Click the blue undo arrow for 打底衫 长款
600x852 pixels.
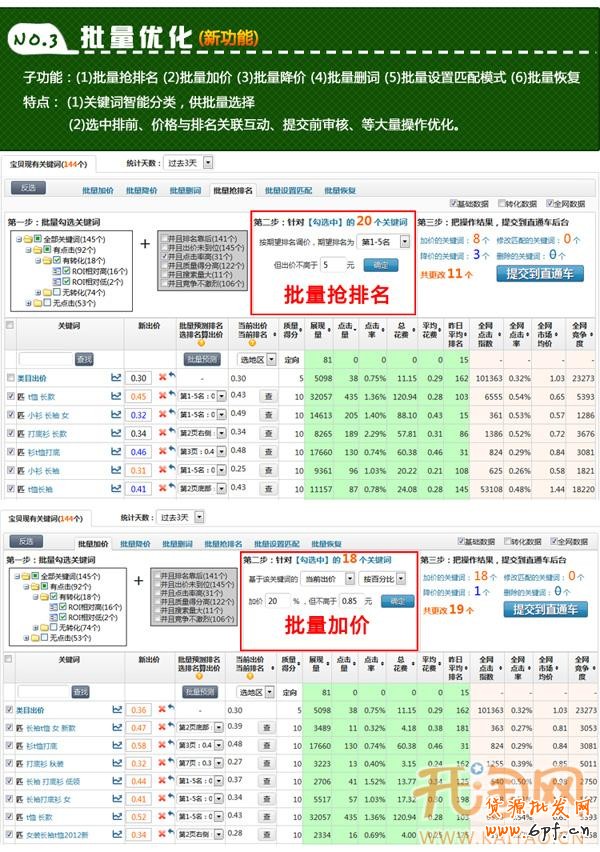172,434
